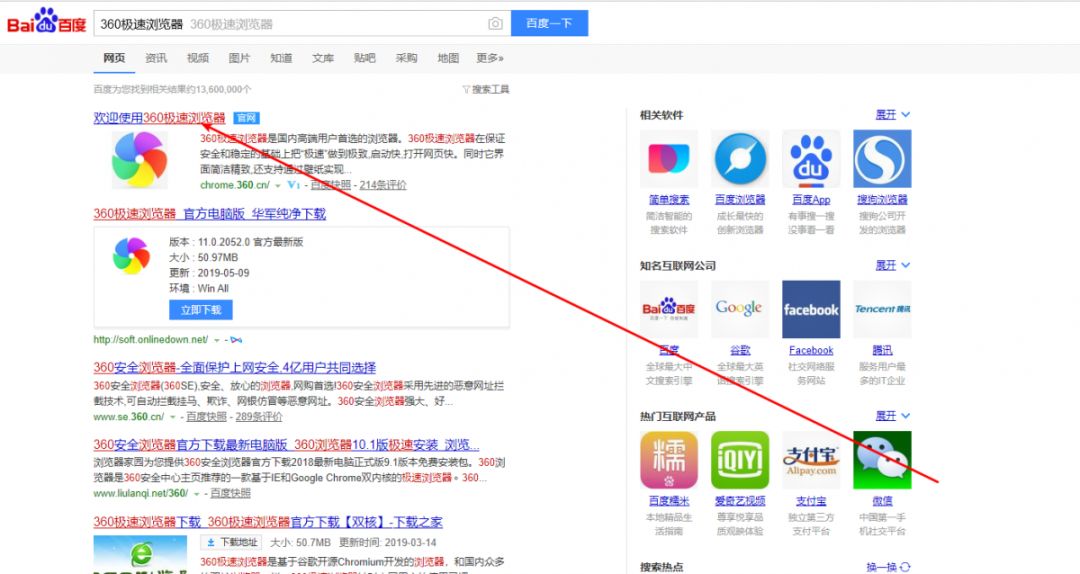Click the 搜索工具 filter icon
Viewport: 1080px width, 574px height.
tap(466, 90)
